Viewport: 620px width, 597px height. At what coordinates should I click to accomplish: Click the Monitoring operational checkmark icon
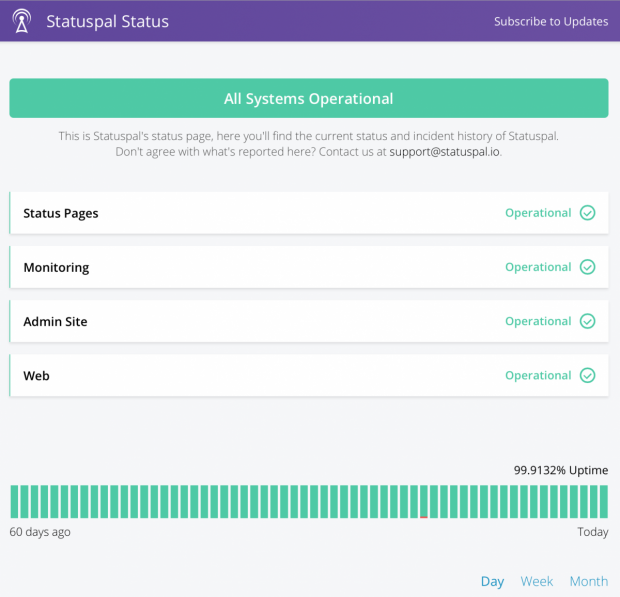(x=587, y=267)
